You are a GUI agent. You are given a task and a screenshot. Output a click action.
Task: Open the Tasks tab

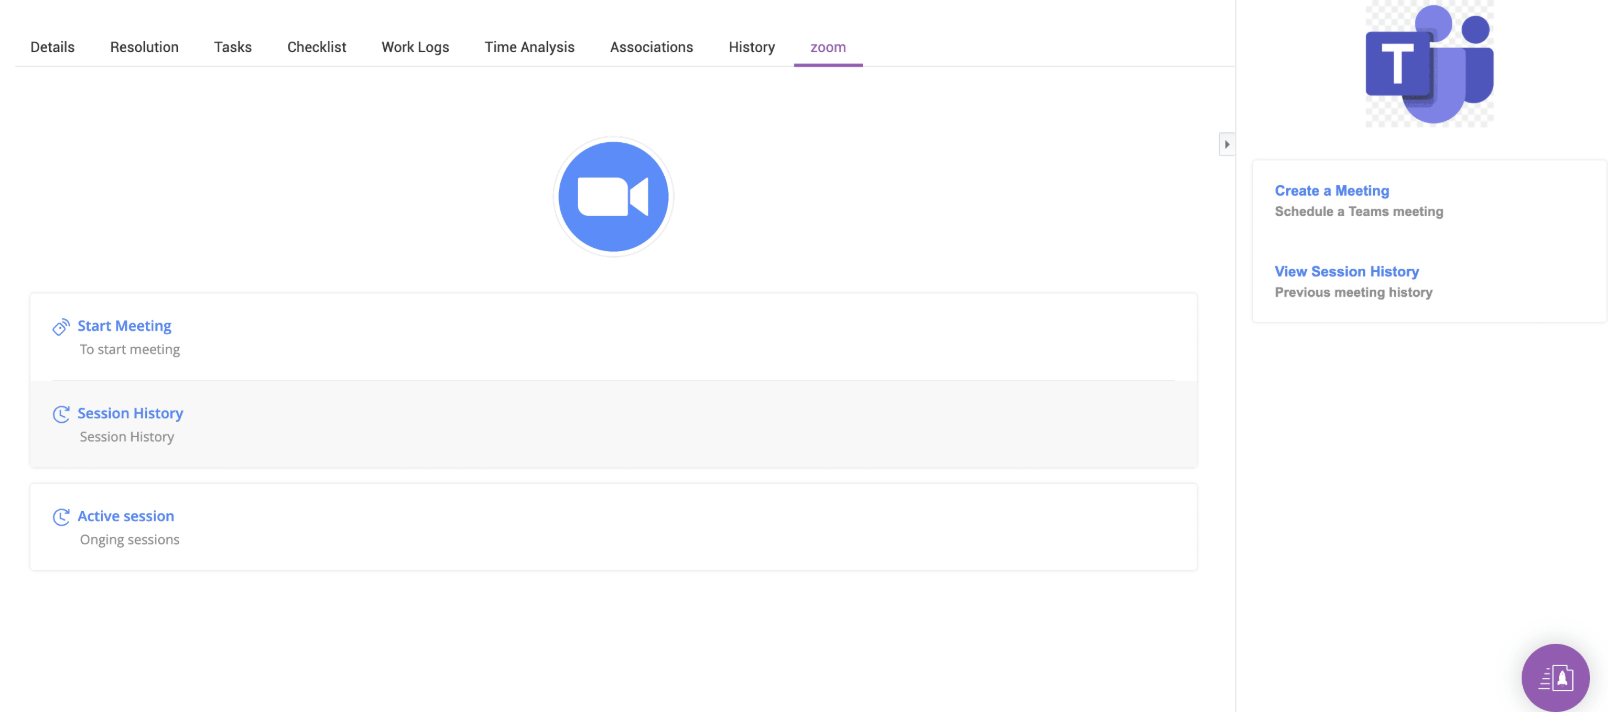[x=233, y=47]
